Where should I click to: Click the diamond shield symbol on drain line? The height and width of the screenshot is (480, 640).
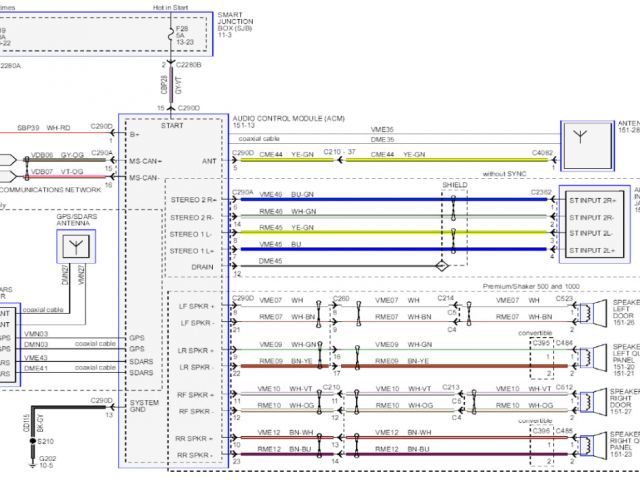(439, 266)
